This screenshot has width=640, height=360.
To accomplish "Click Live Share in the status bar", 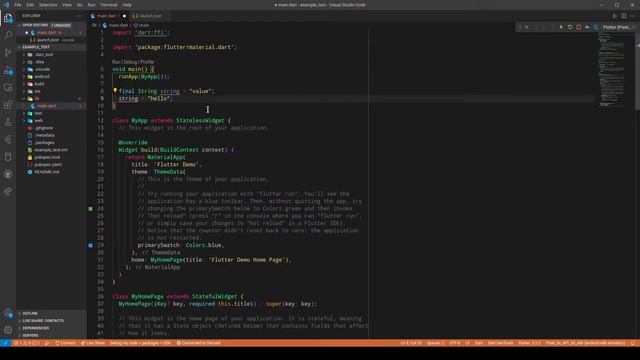I will click(93, 343).
